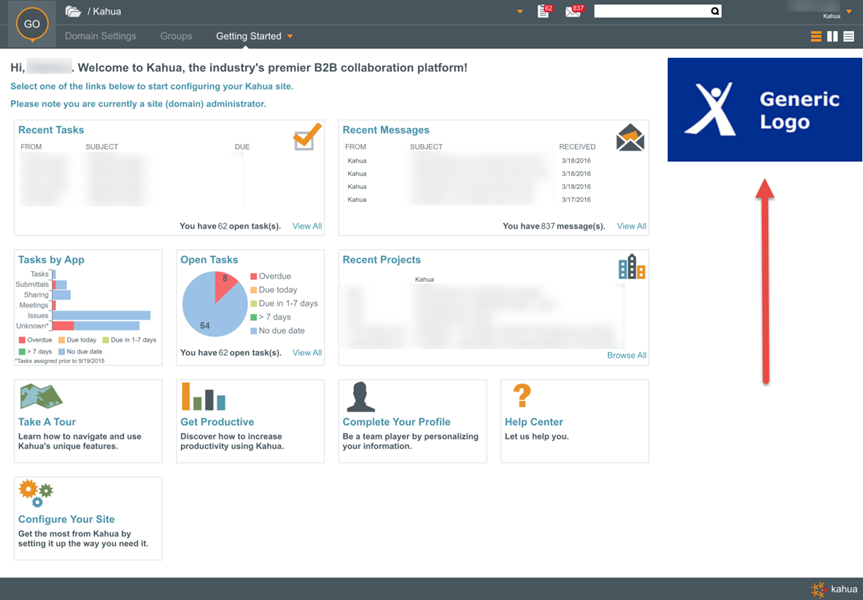Click the search magnifier icon
The width and height of the screenshot is (863, 600).
tap(715, 12)
